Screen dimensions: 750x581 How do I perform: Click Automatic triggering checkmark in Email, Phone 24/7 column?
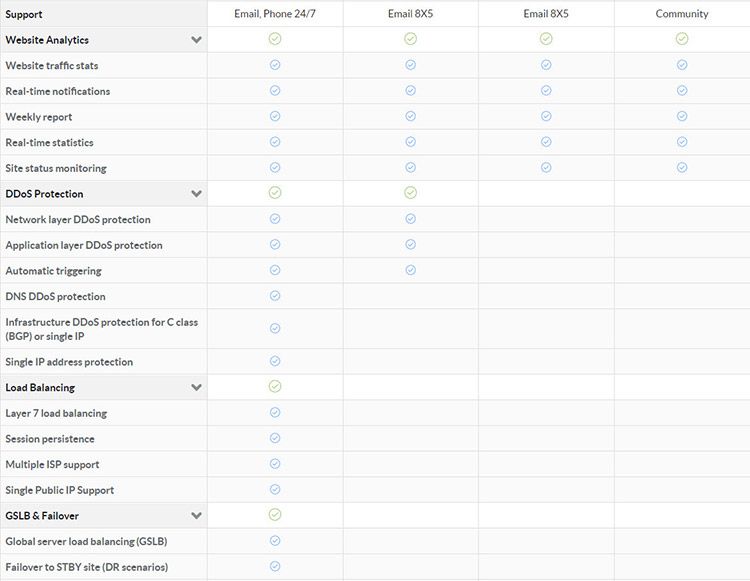pos(275,270)
